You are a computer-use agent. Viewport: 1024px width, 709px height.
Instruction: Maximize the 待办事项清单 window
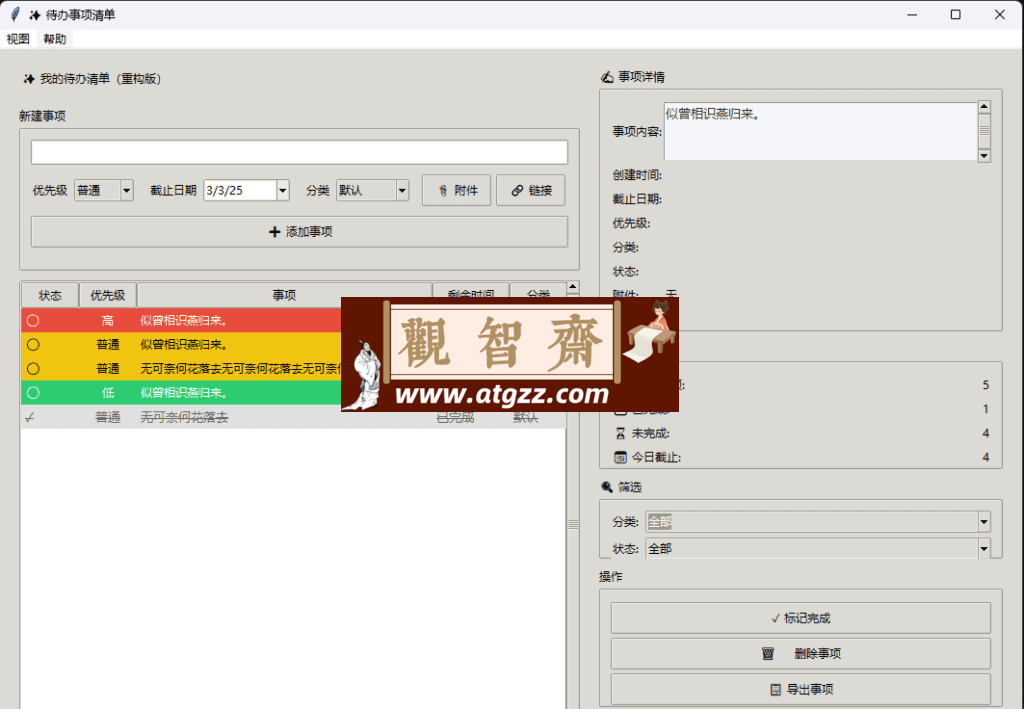coord(955,14)
